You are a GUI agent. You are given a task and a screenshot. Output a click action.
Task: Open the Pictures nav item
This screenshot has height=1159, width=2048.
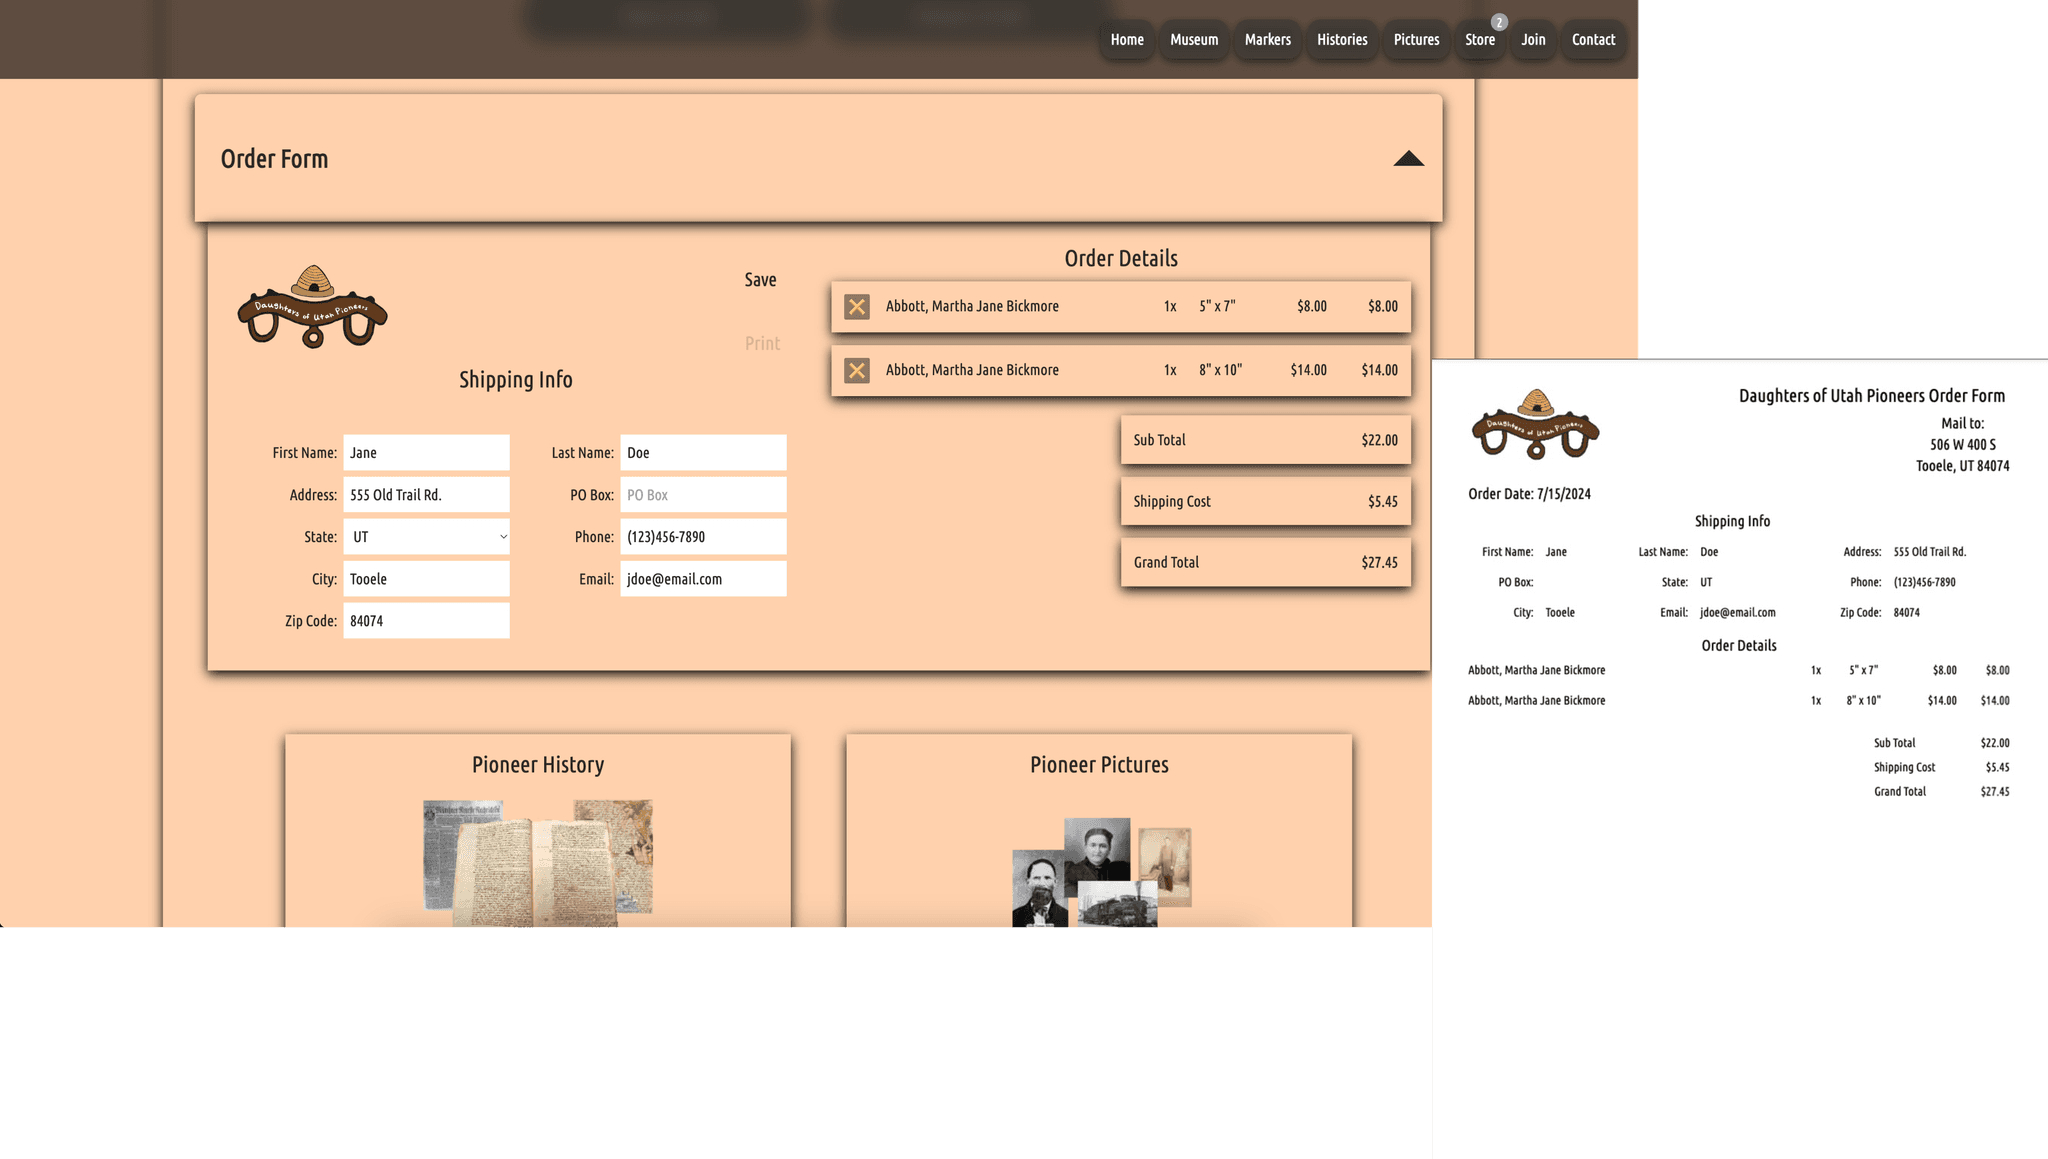1416,40
